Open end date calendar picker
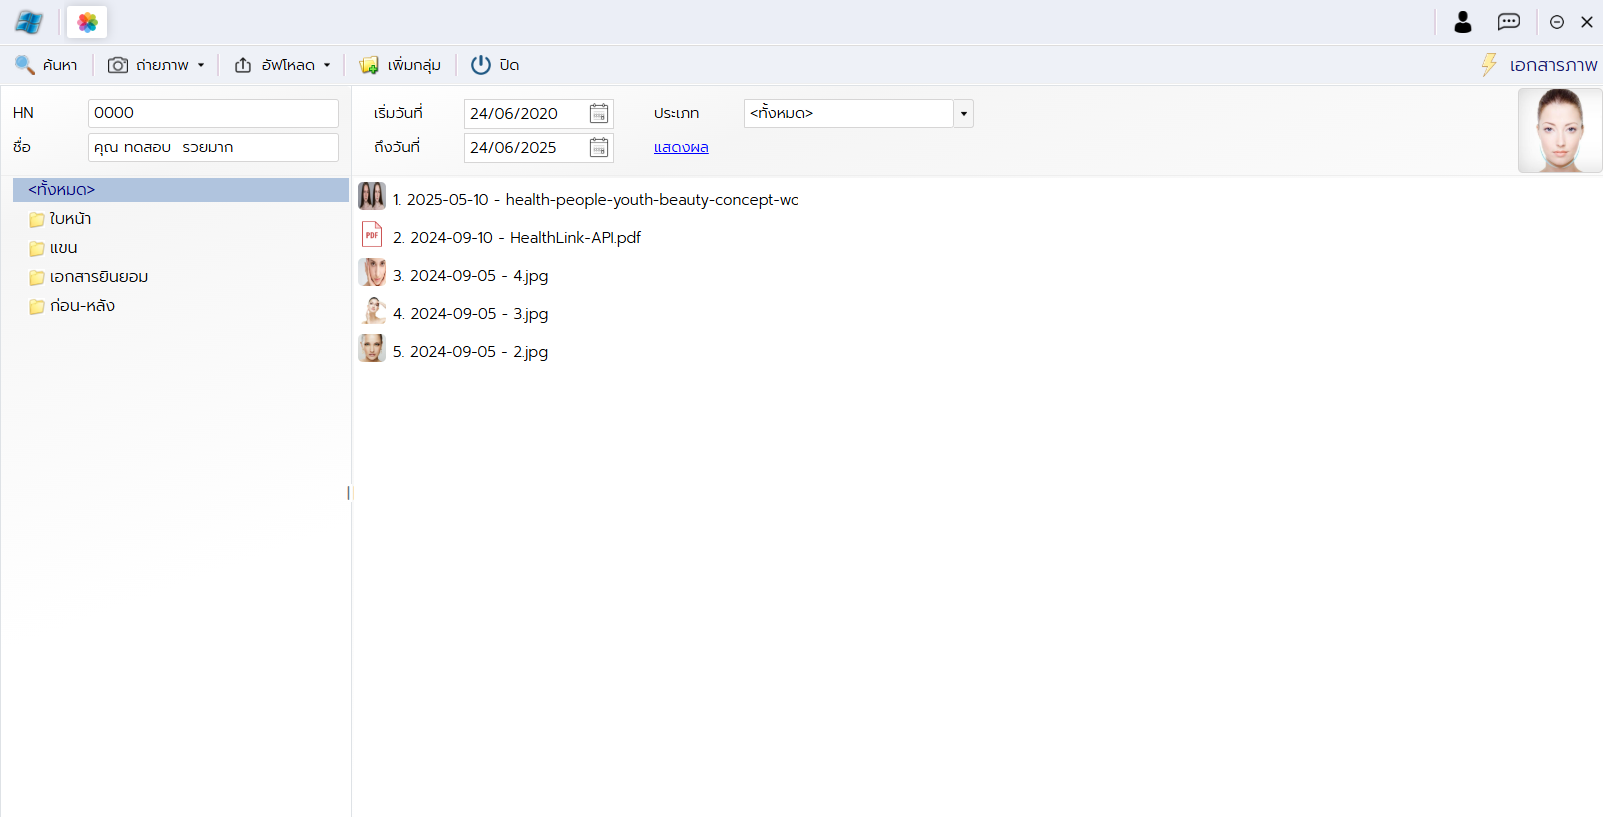Screen dimensions: 1603x817 pos(599,148)
